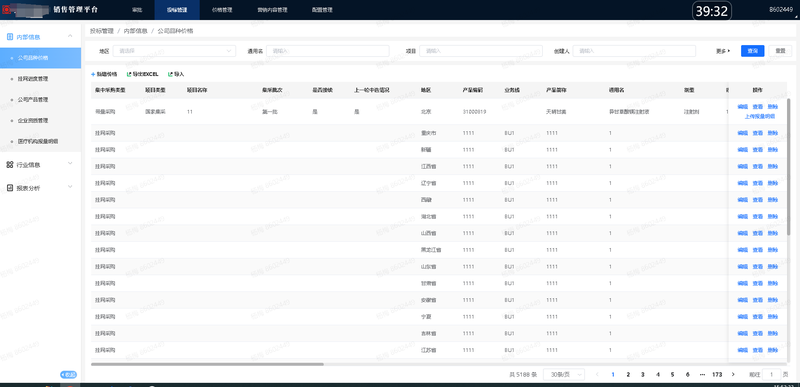Click 删除 in the 西藏 row

tap(772, 200)
